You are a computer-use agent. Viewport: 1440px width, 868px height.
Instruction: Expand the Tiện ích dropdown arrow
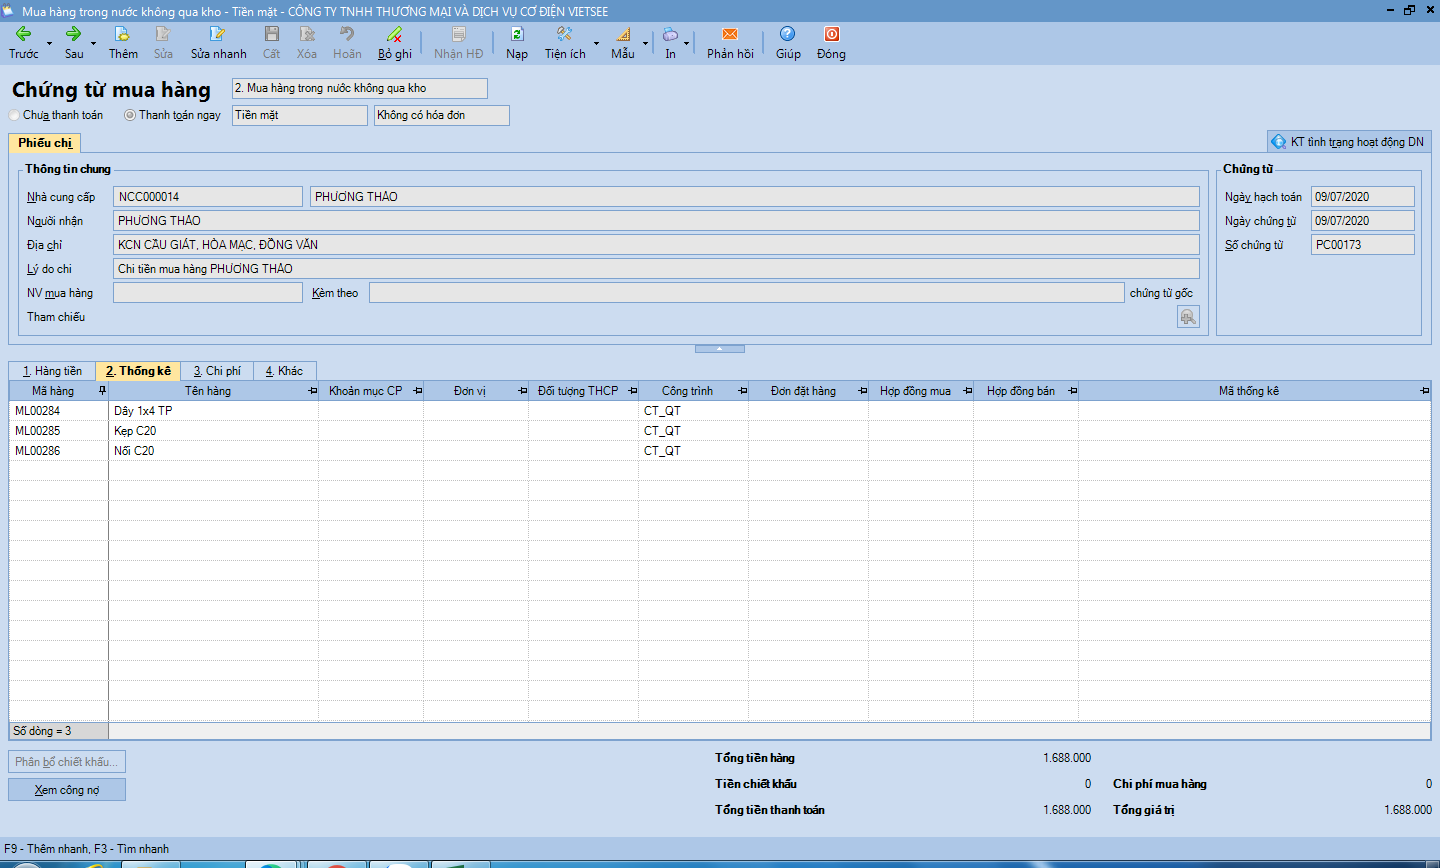coord(596,43)
